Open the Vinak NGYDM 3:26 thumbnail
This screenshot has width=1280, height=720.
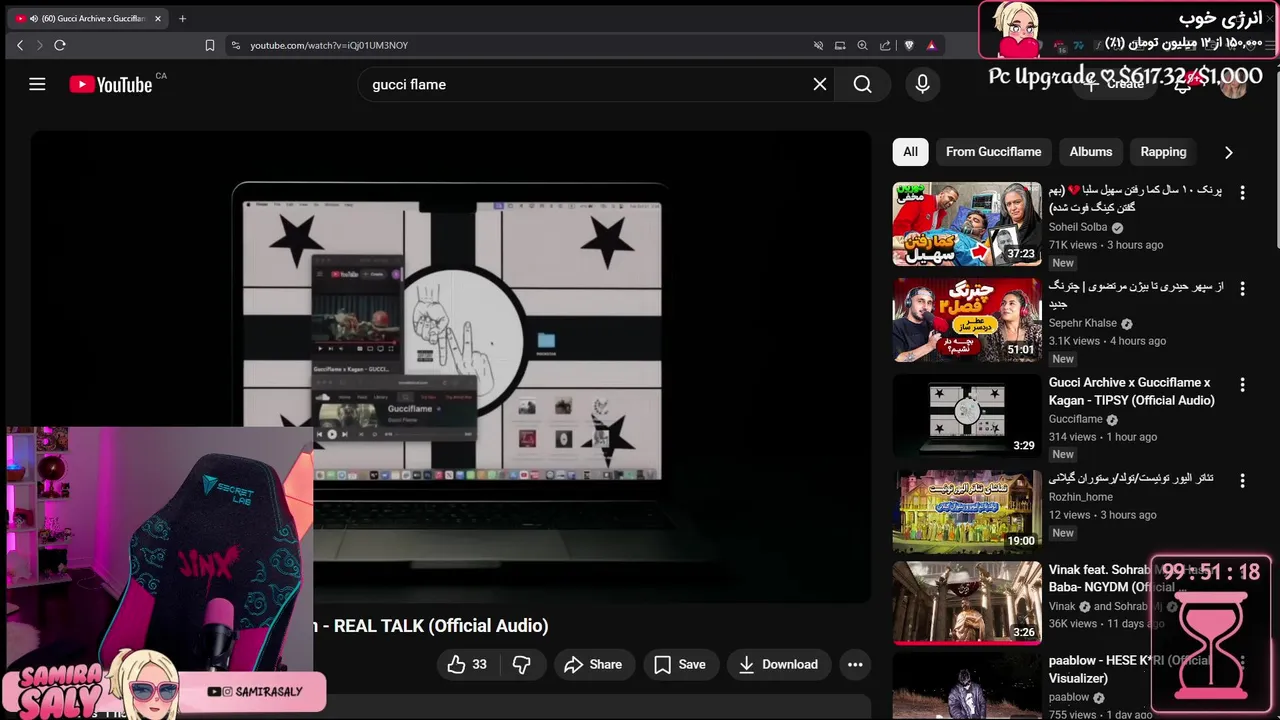[967, 602]
